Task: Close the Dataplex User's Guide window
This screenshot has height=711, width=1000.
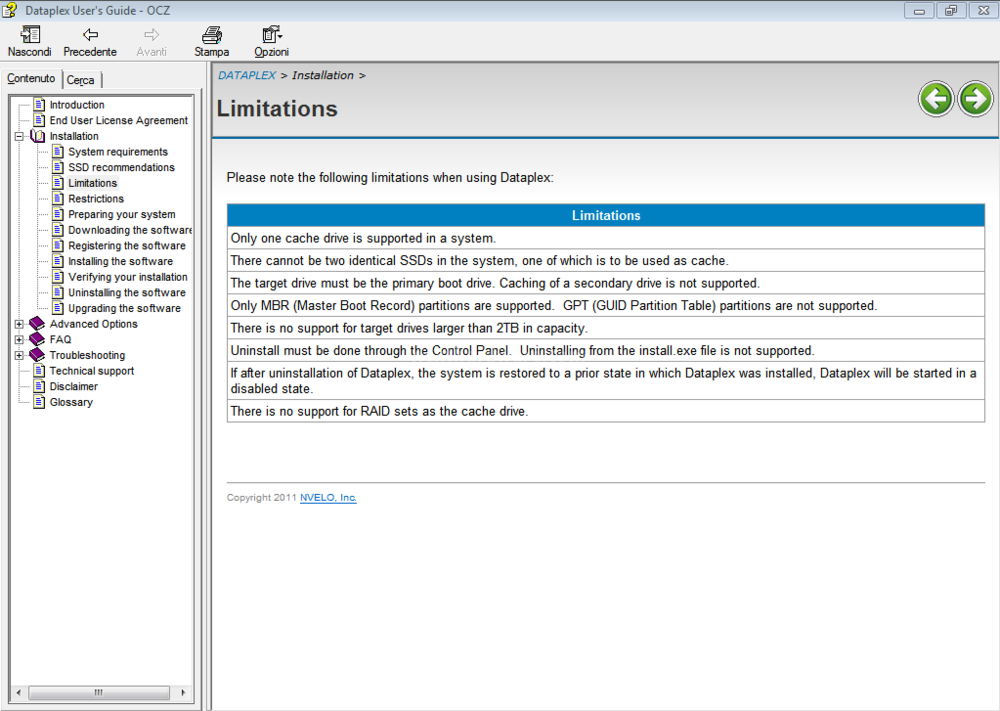Action: [x=983, y=10]
